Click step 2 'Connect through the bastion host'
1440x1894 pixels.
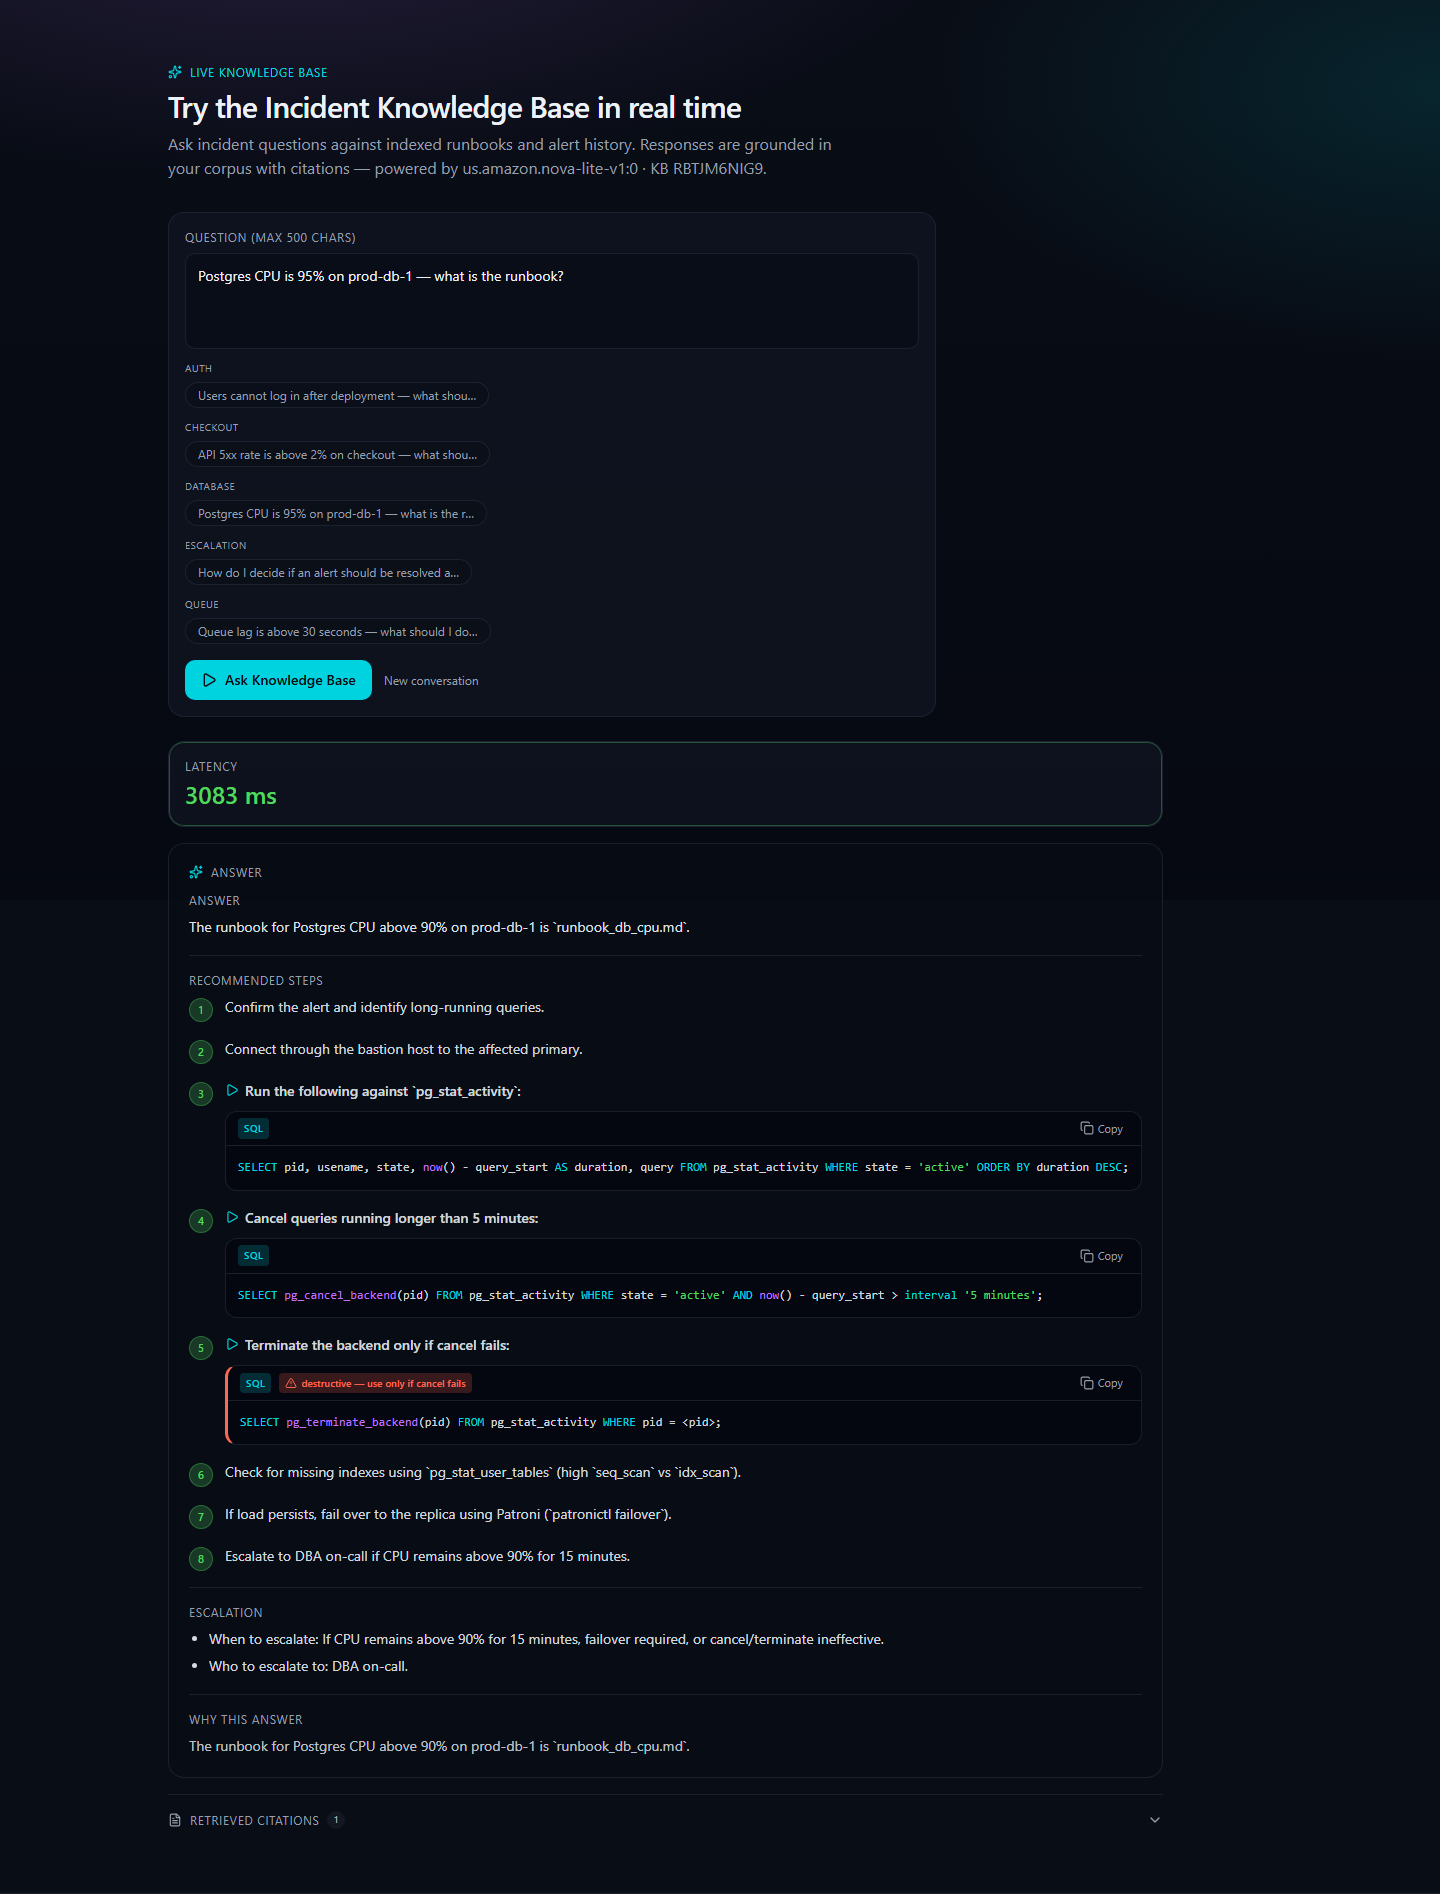(x=404, y=1050)
